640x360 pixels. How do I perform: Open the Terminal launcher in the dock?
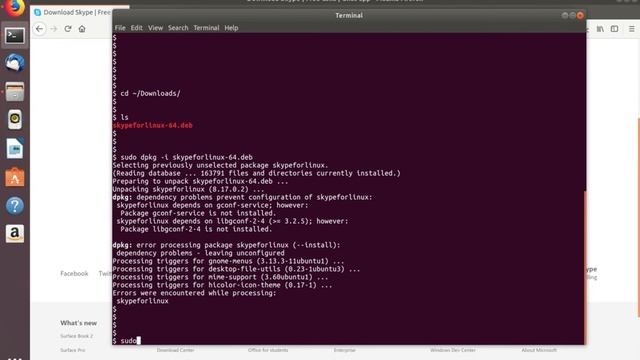pos(15,36)
